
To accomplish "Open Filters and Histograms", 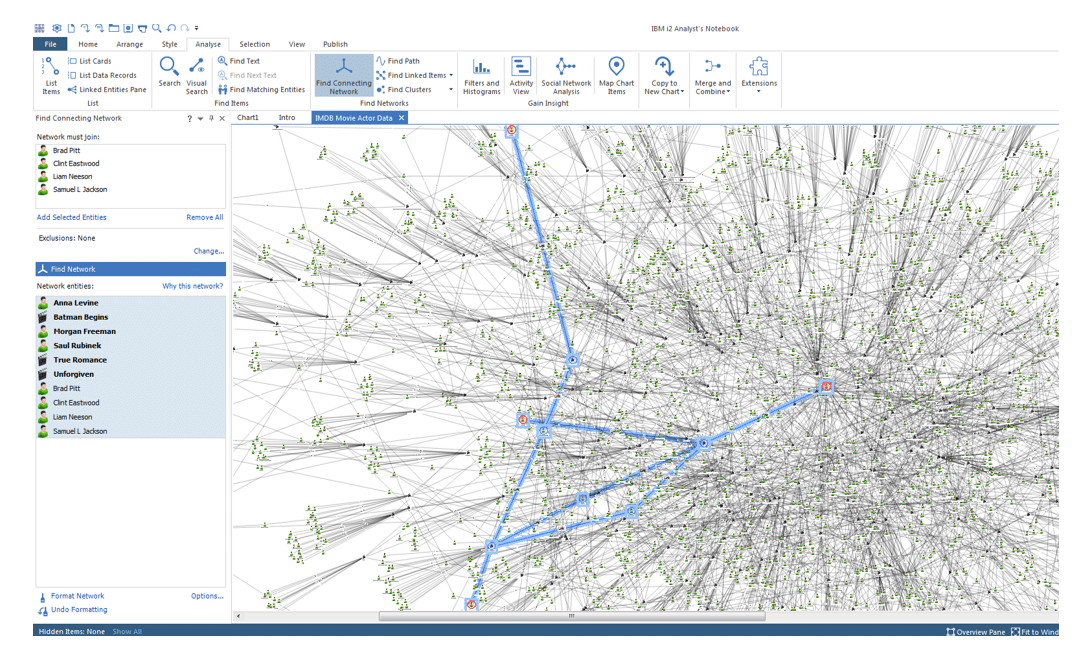I will [x=481, y=76].
